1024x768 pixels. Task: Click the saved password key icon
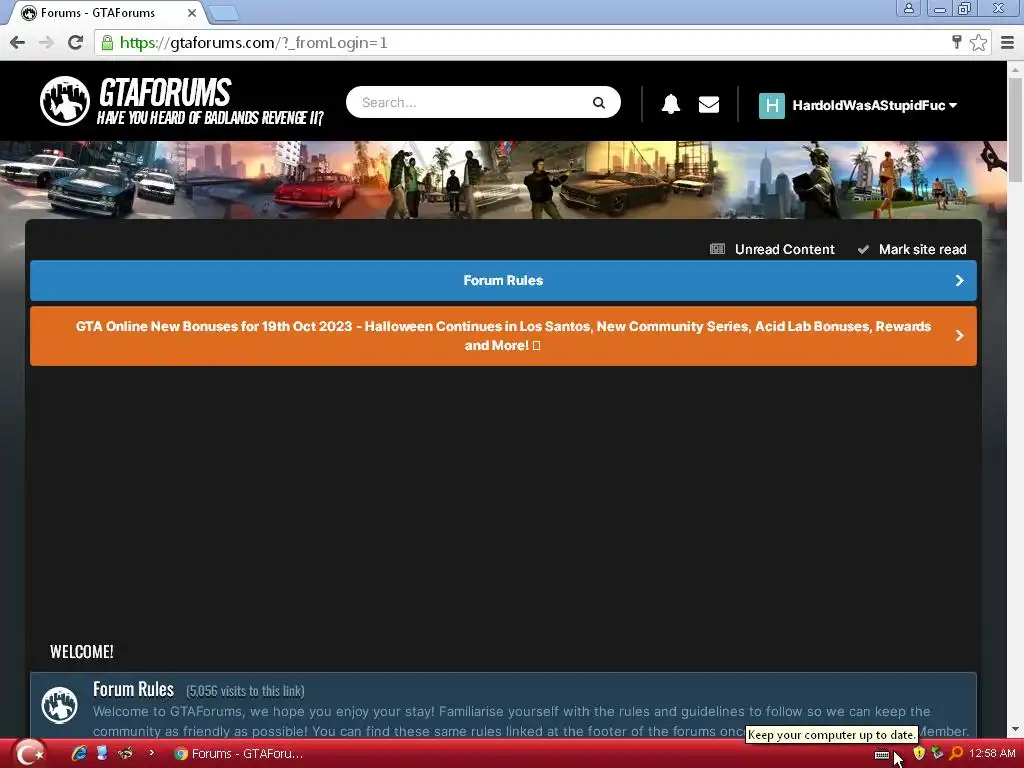[x=956, y=42]
